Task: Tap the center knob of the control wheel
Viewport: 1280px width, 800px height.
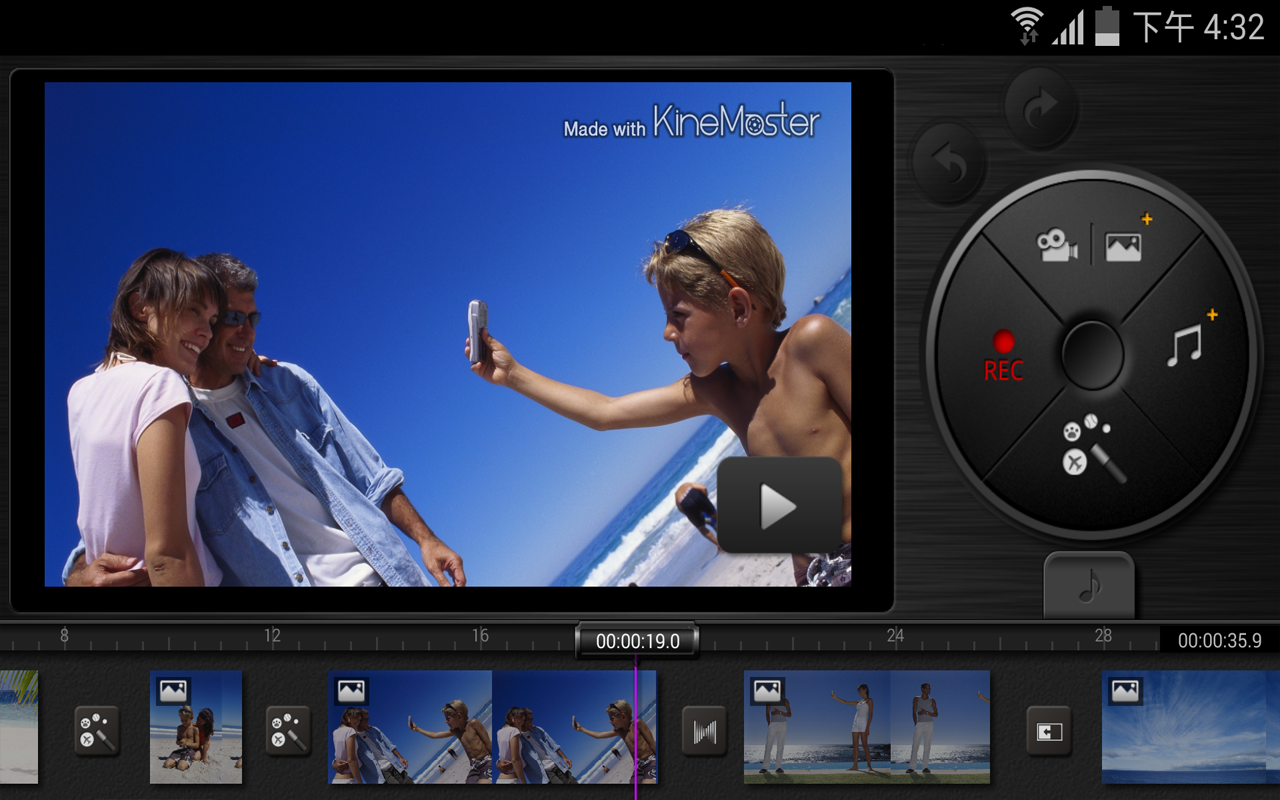Action: coord(1093,355)
